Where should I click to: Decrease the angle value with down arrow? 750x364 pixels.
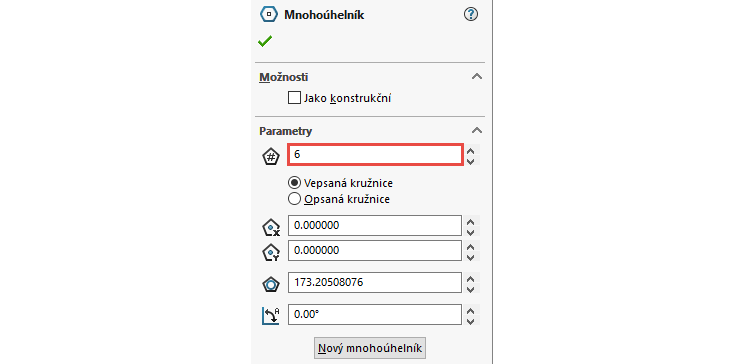pos(471,321)
